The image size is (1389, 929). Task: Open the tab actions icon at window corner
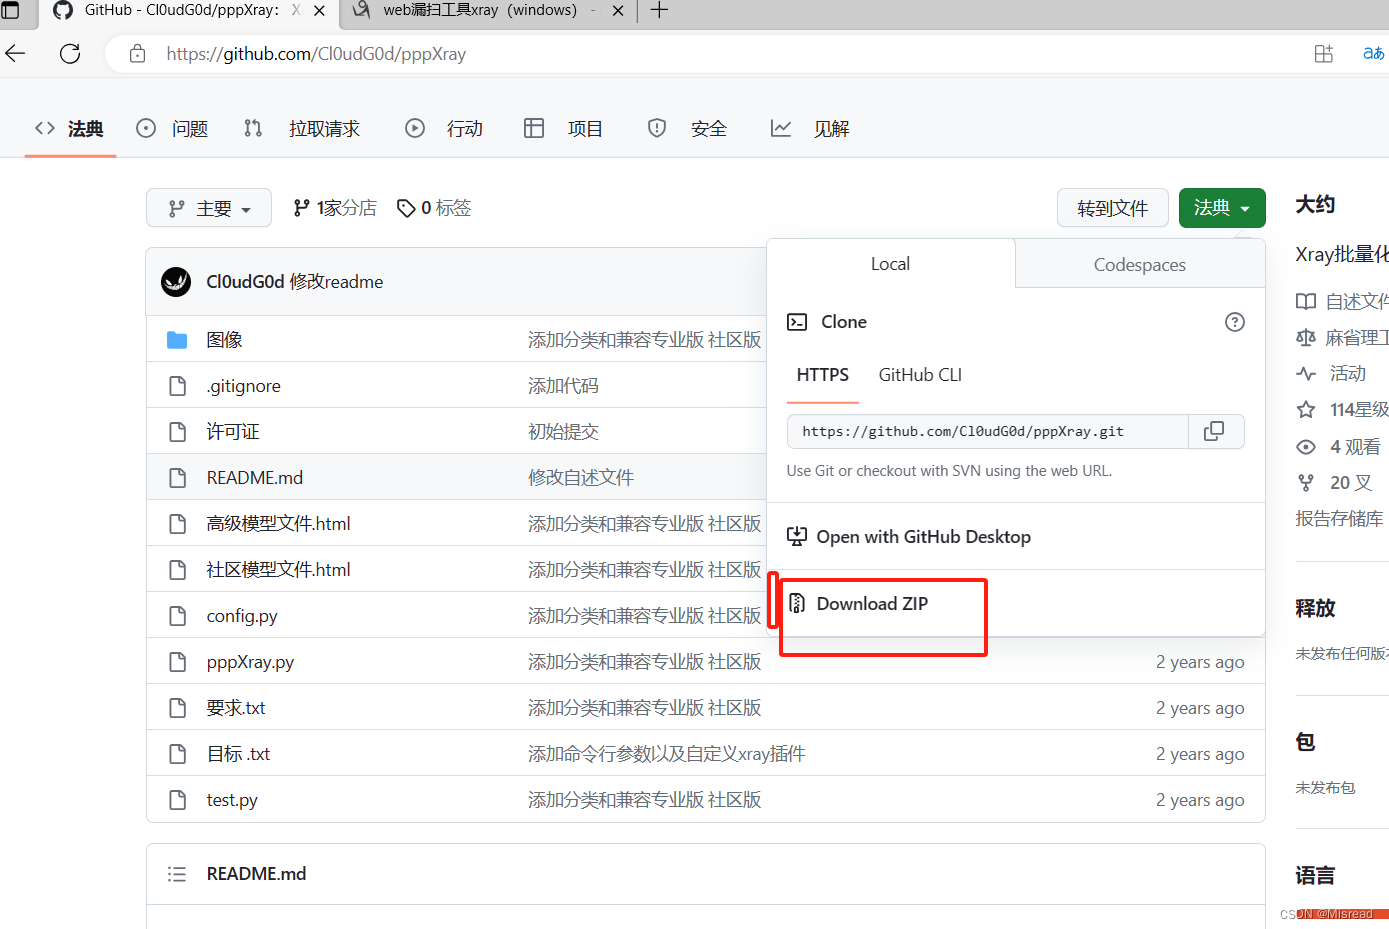[10, 11]
